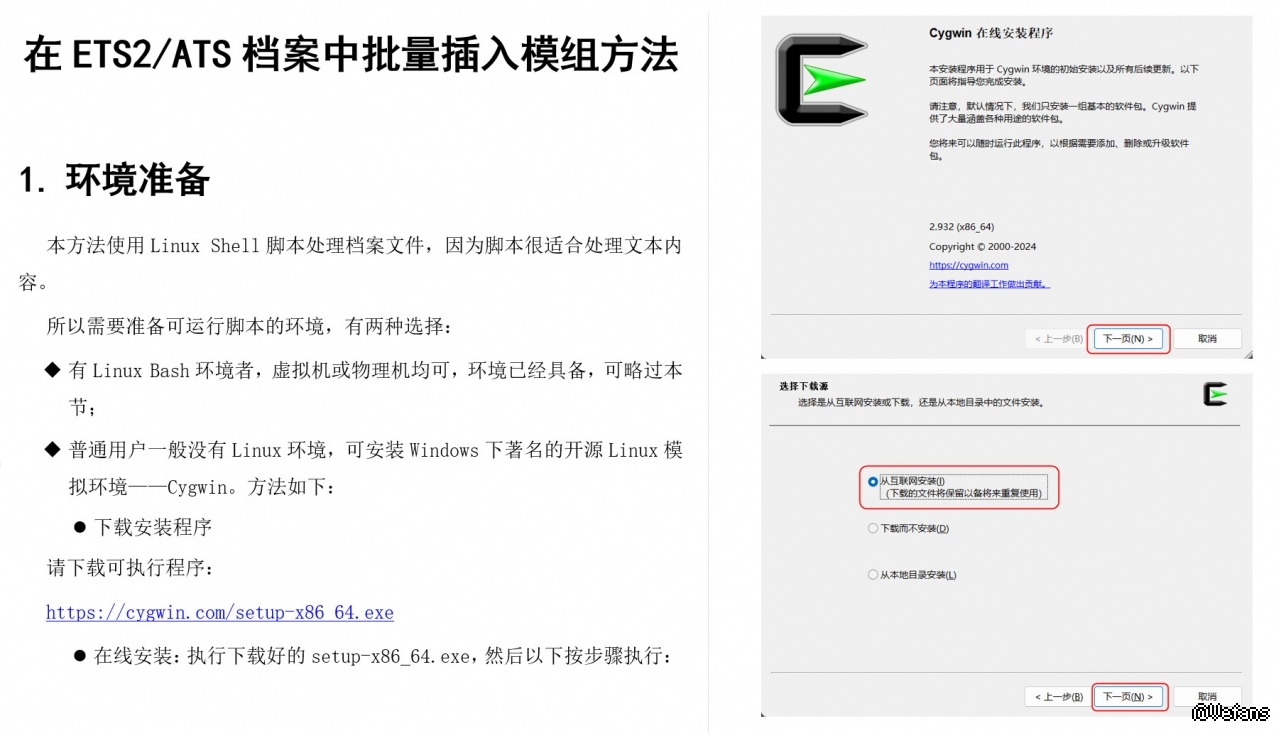The width and height of the screenshot is (1281, 733).
Task: Select the 从本地目录安装 radio option
Action: tap(873, 575)
